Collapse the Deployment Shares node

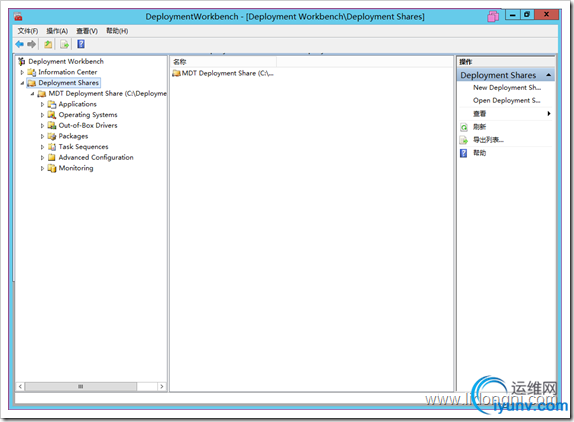(x=22, y=83)
